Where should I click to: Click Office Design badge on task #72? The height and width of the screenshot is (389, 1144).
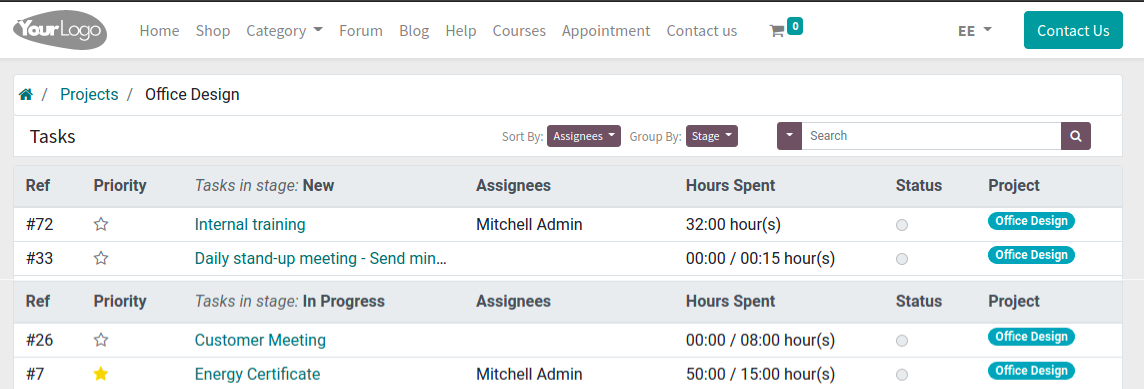pyautogui.click(x=1032, y=221)
